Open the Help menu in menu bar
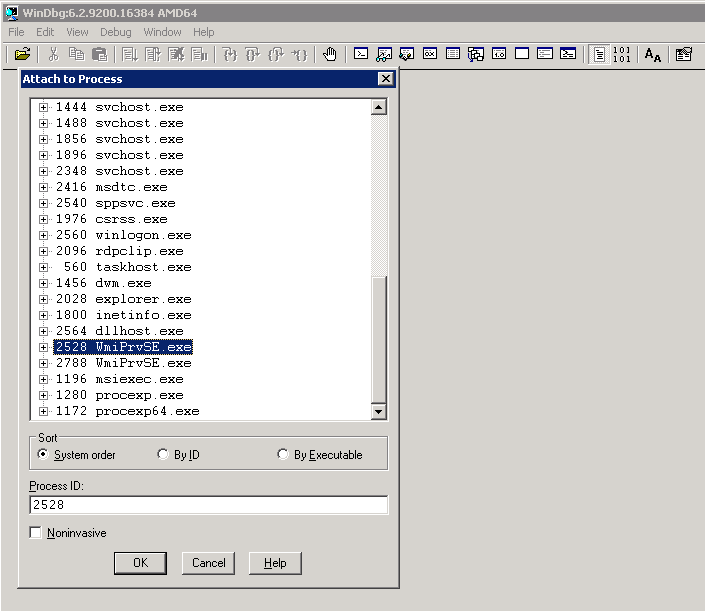The height and width of the screenshot is (611, 705). click(204, 32)
